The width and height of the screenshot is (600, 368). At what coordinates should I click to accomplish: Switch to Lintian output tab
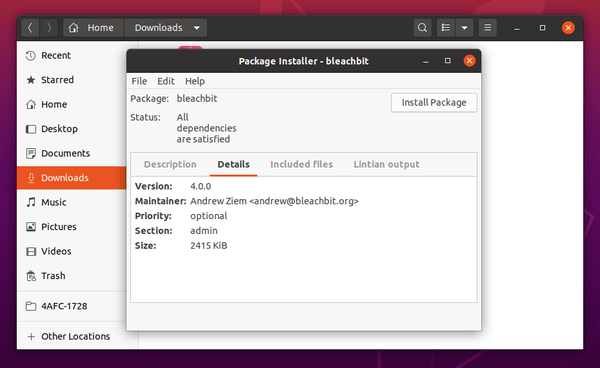tap(386, 164)
